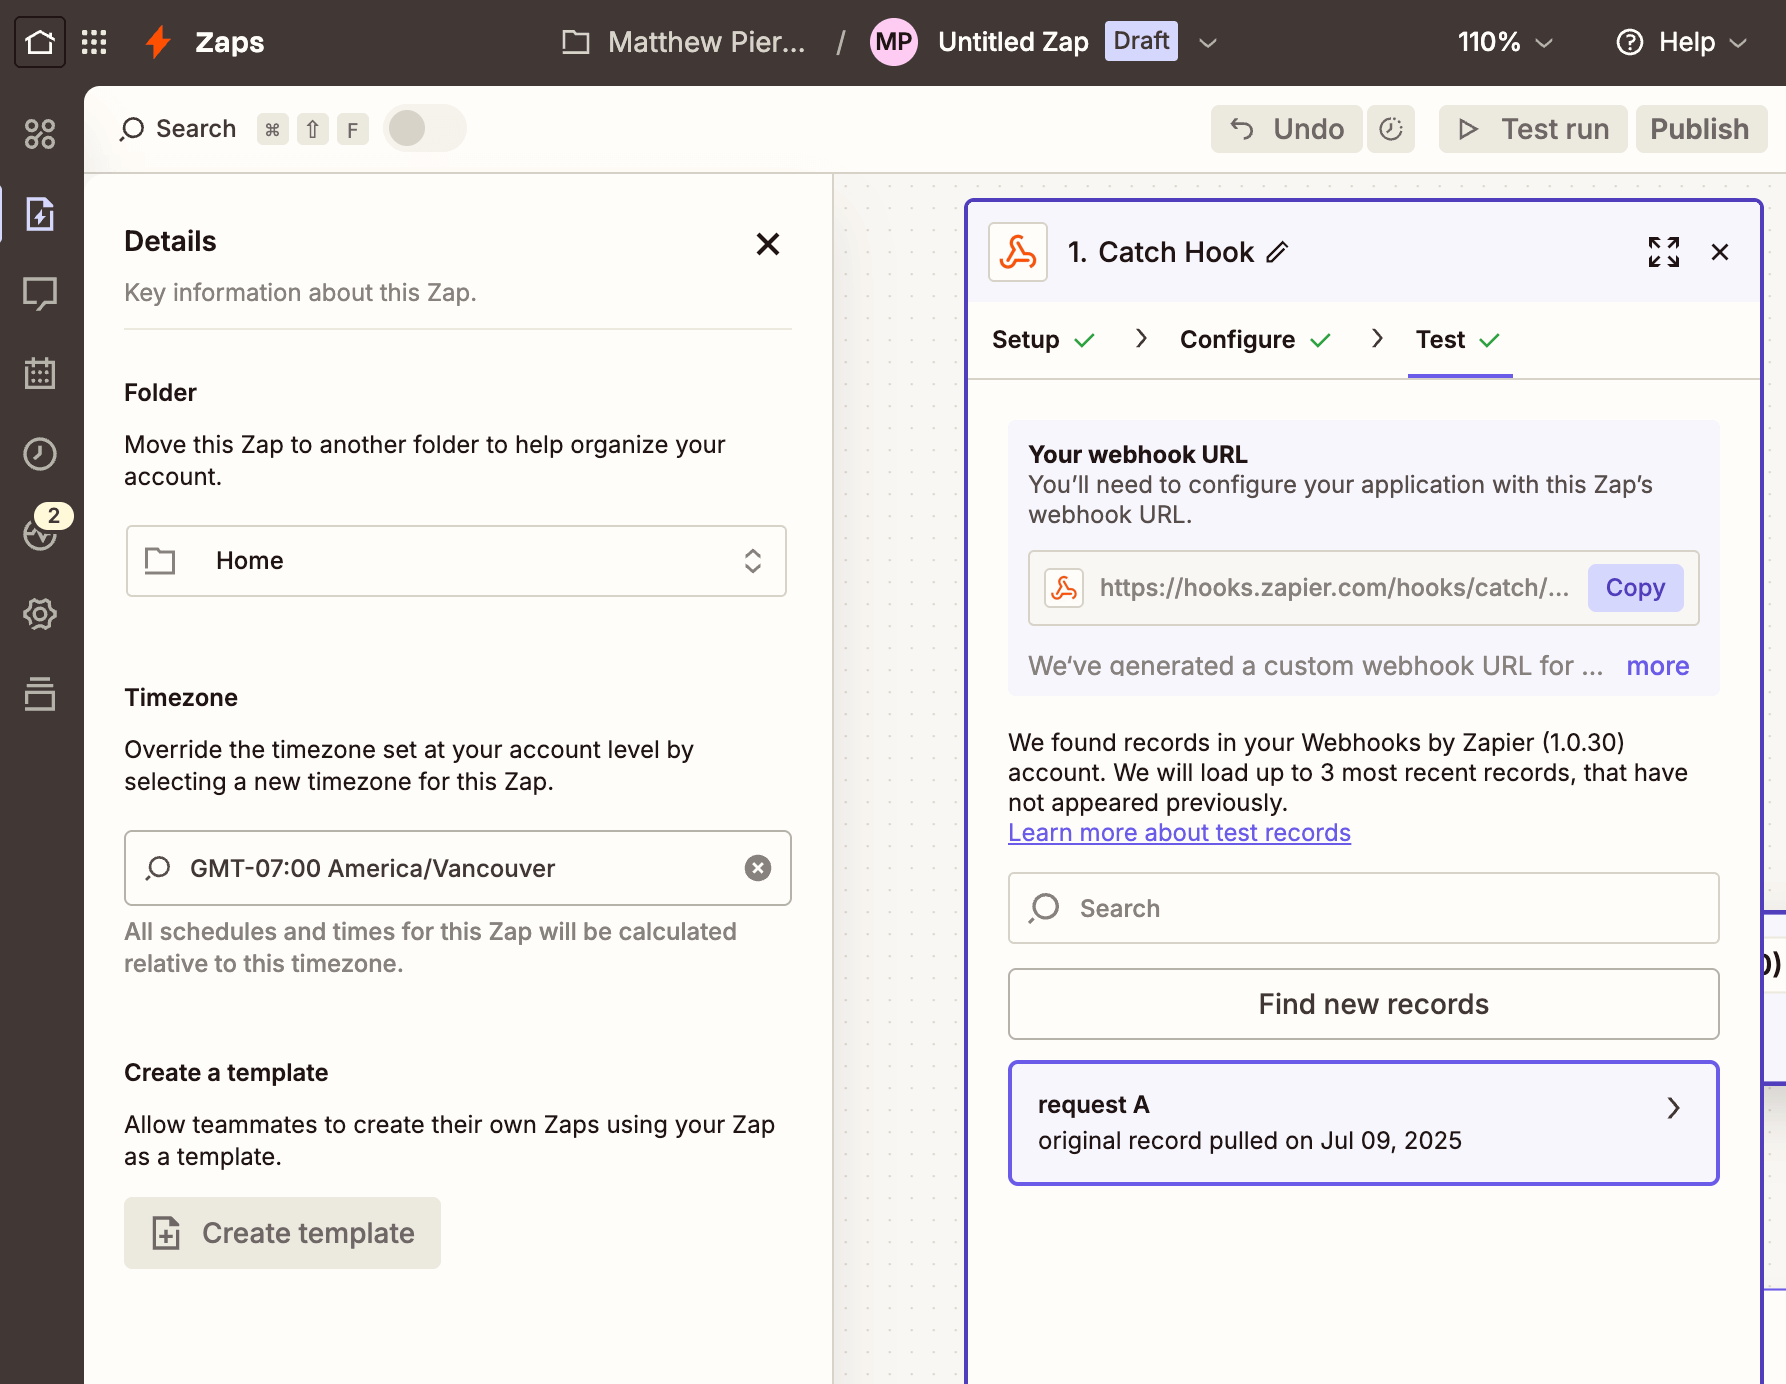This screenshot has height=1384, width=1786.
Task: Switch to the Test tab
Action: [x=1459, y=340]
